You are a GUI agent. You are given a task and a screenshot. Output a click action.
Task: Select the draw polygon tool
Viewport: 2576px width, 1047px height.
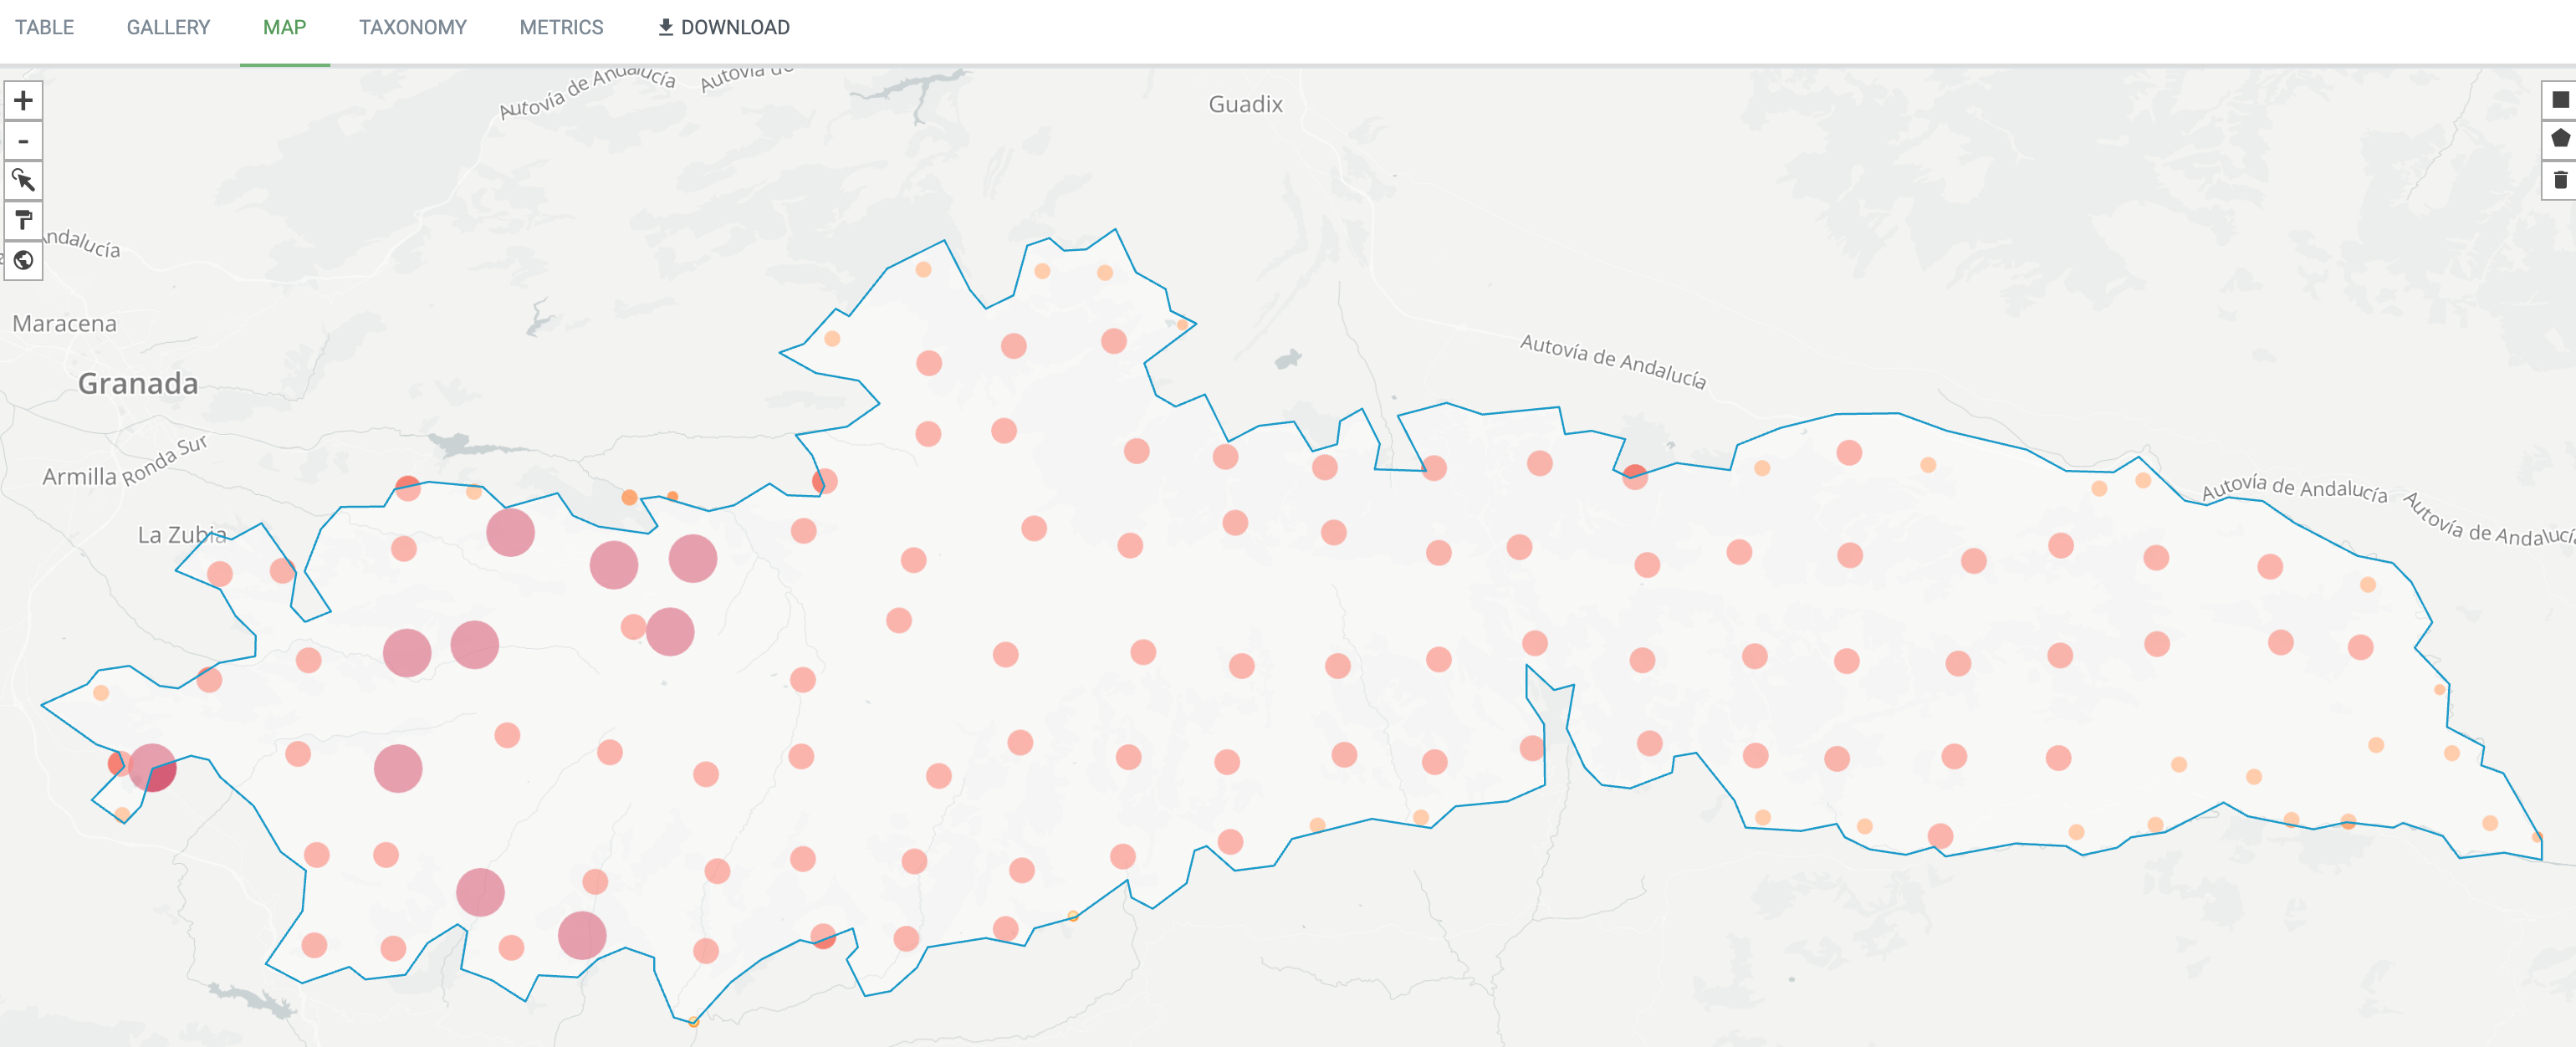click(x=2560, y=138)
